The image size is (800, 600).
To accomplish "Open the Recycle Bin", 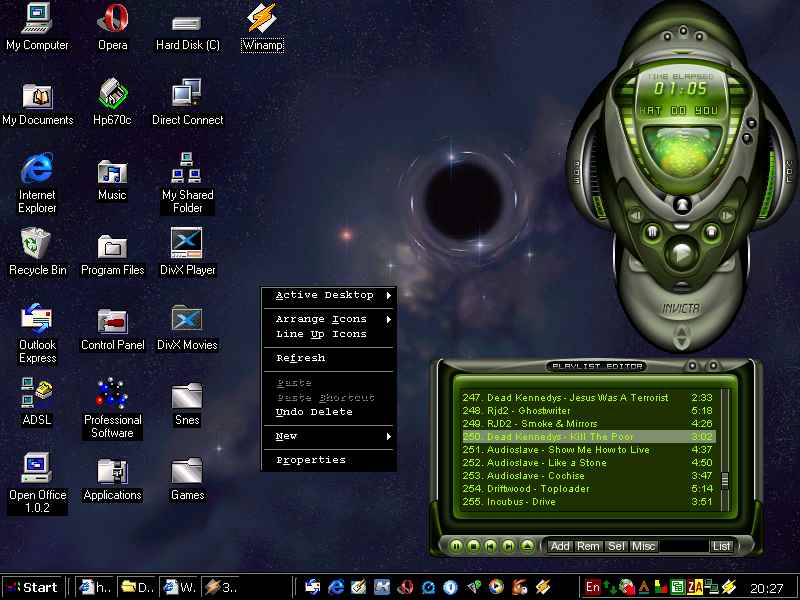I will tap(37, 245).
